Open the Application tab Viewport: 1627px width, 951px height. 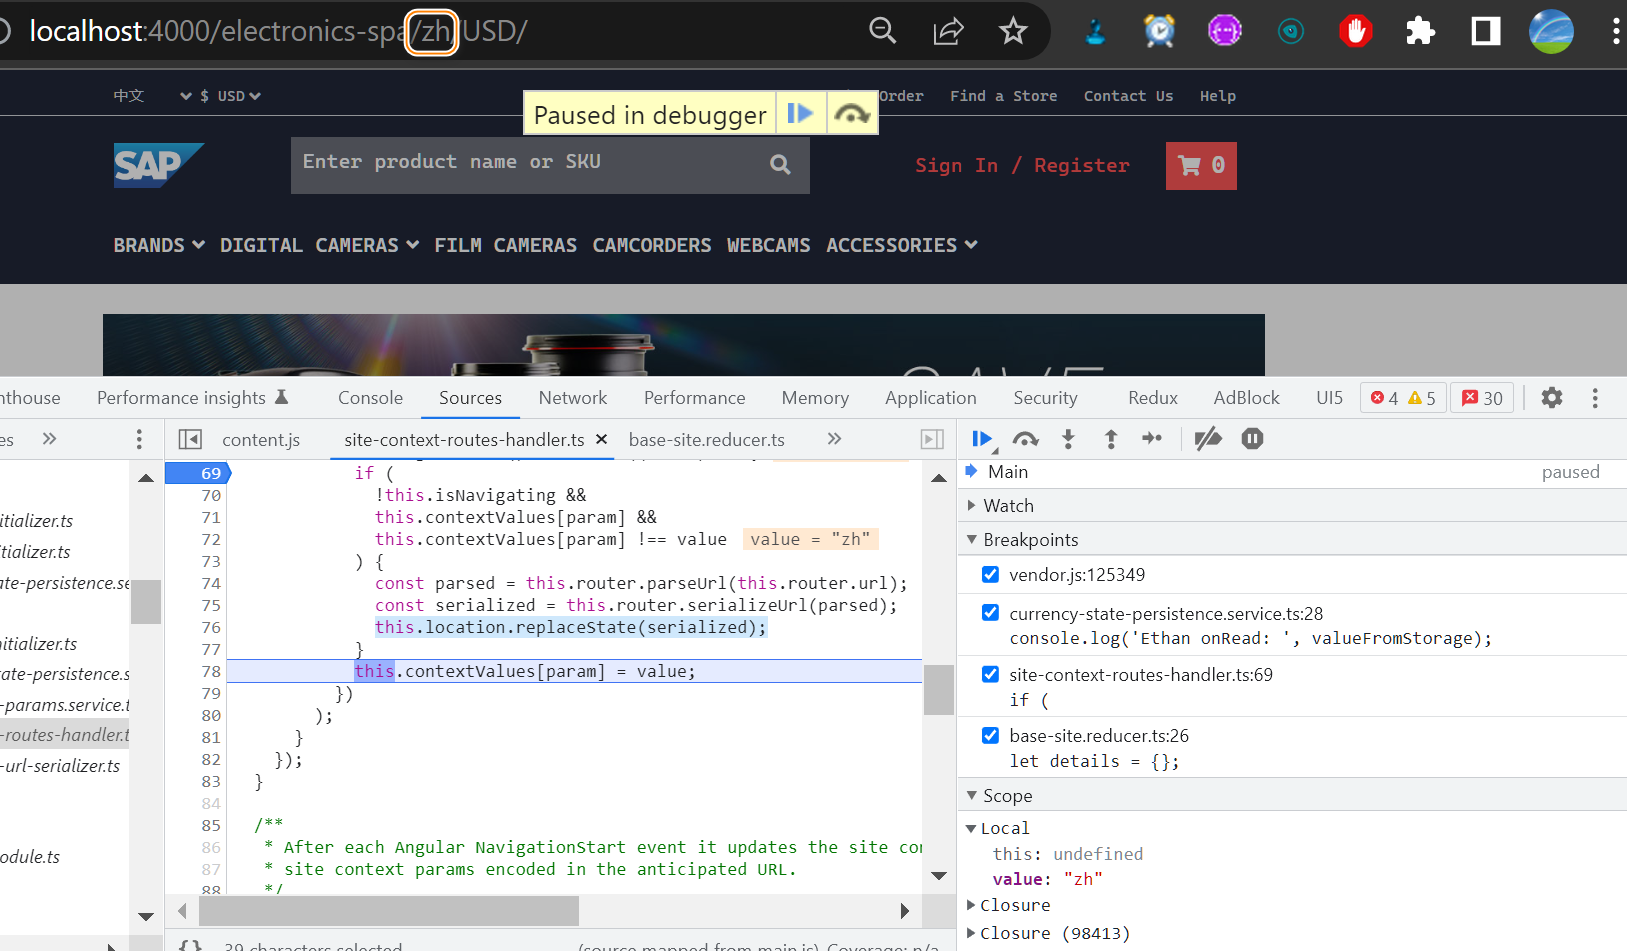coord(931,398)
